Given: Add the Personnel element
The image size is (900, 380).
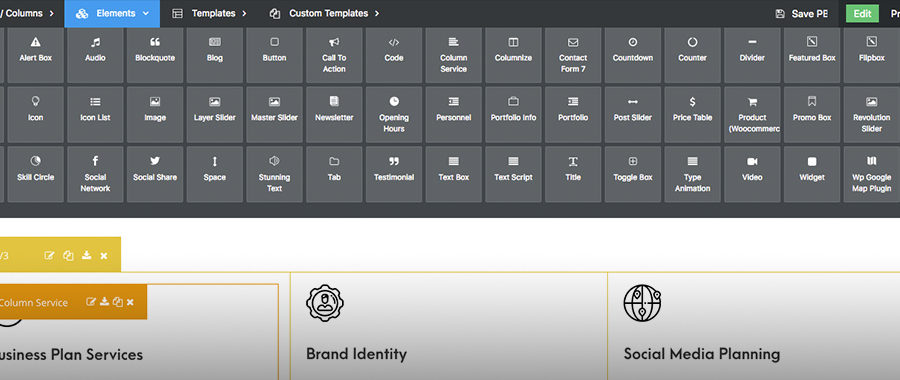Looking at the screenshot, I should (453, 115).
